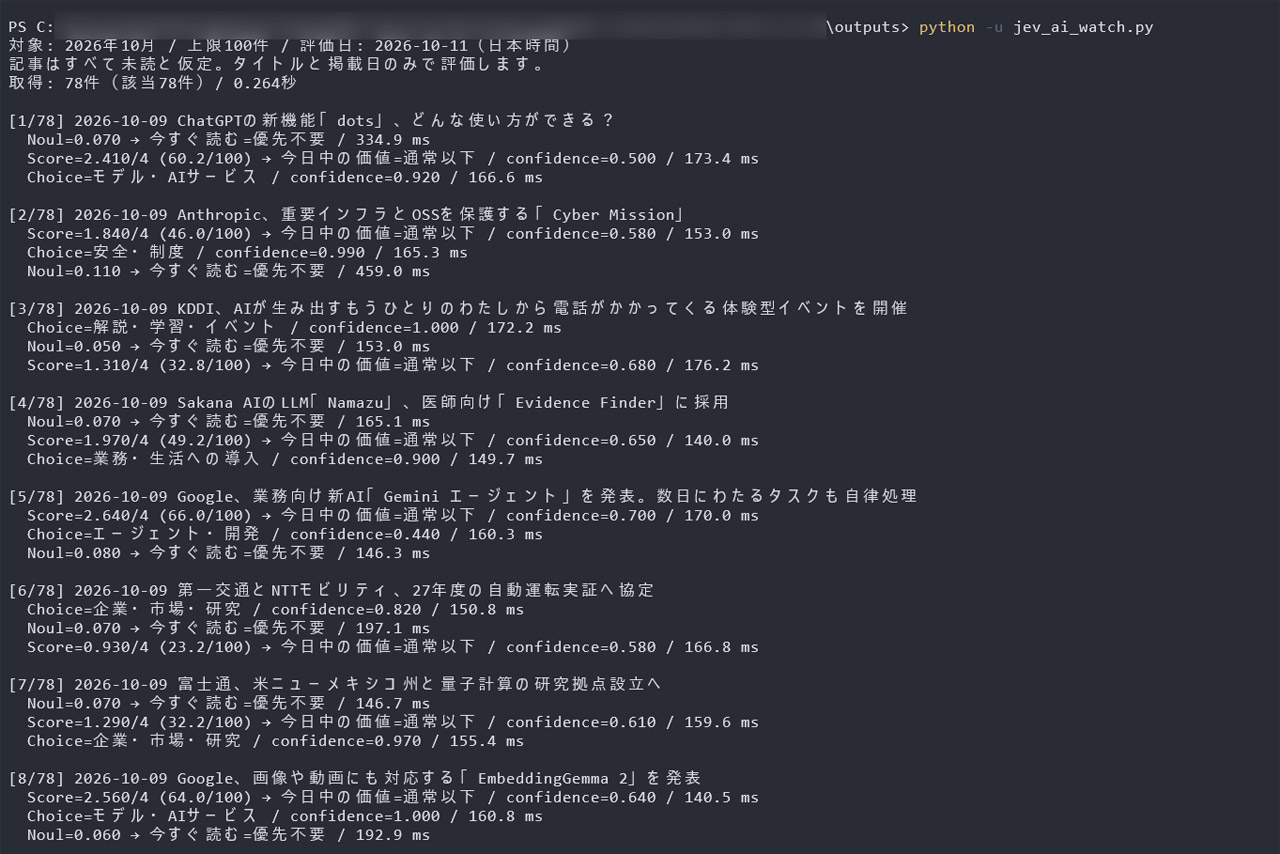This screenshot has width=1280, height=854.
Task: Click 'Score=0.930/4 (23.2/100)' line
Action: (x=393, y=646)
